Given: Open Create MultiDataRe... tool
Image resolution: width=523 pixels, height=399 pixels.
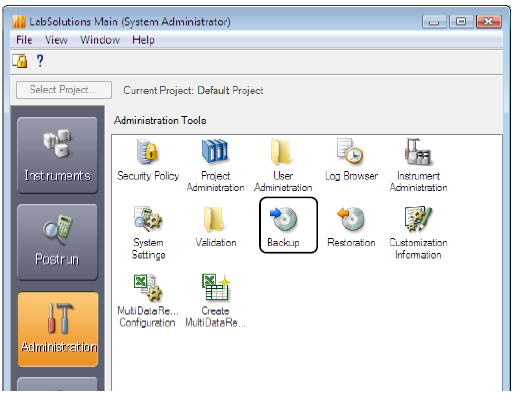Looking at the screenshot, I should (215, 301).
